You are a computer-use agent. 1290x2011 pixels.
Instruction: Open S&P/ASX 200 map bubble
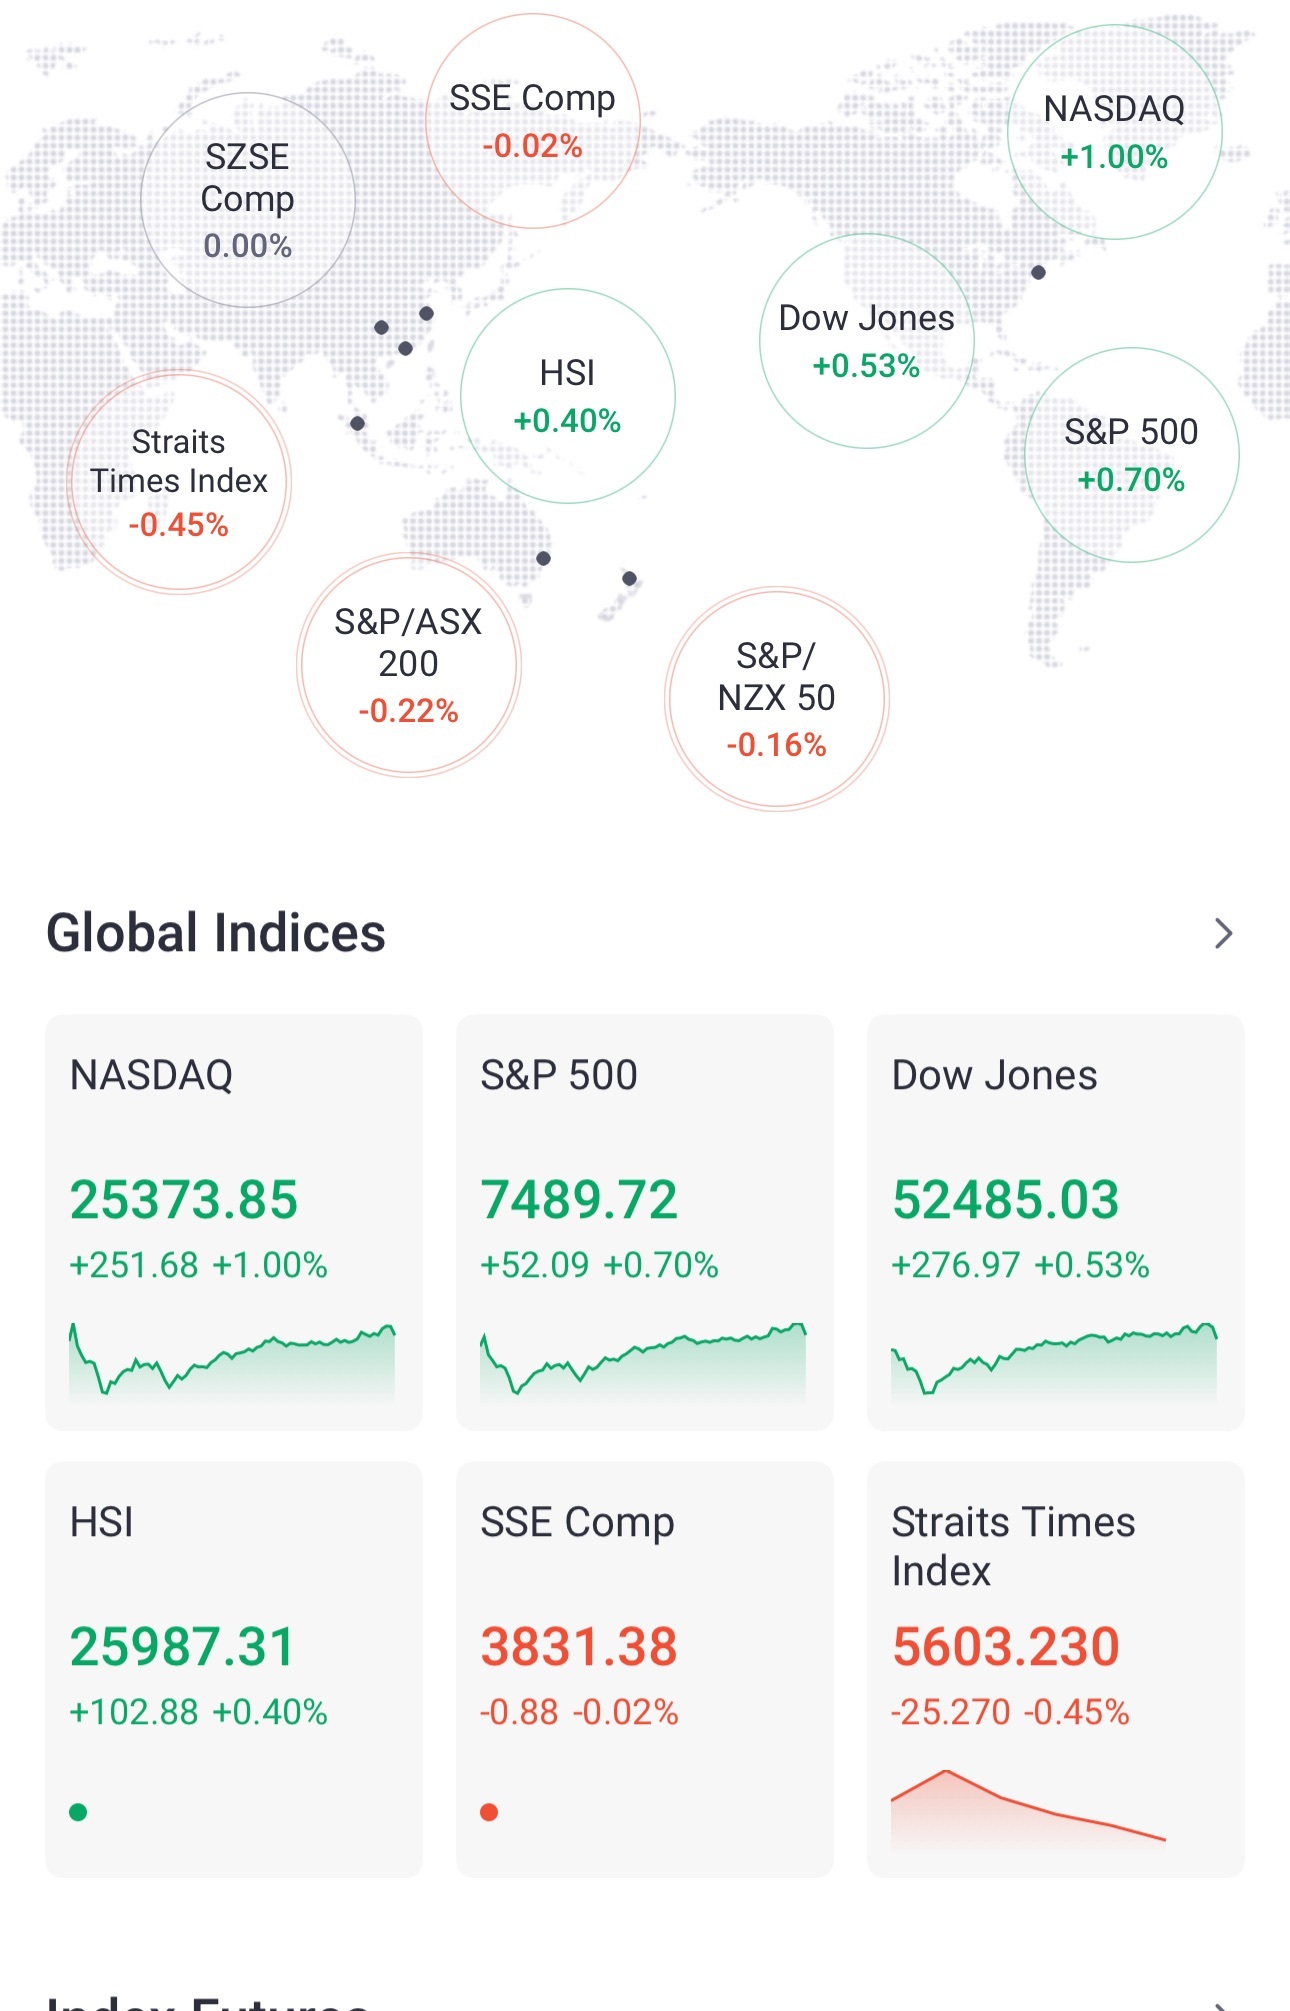point(409,665)
